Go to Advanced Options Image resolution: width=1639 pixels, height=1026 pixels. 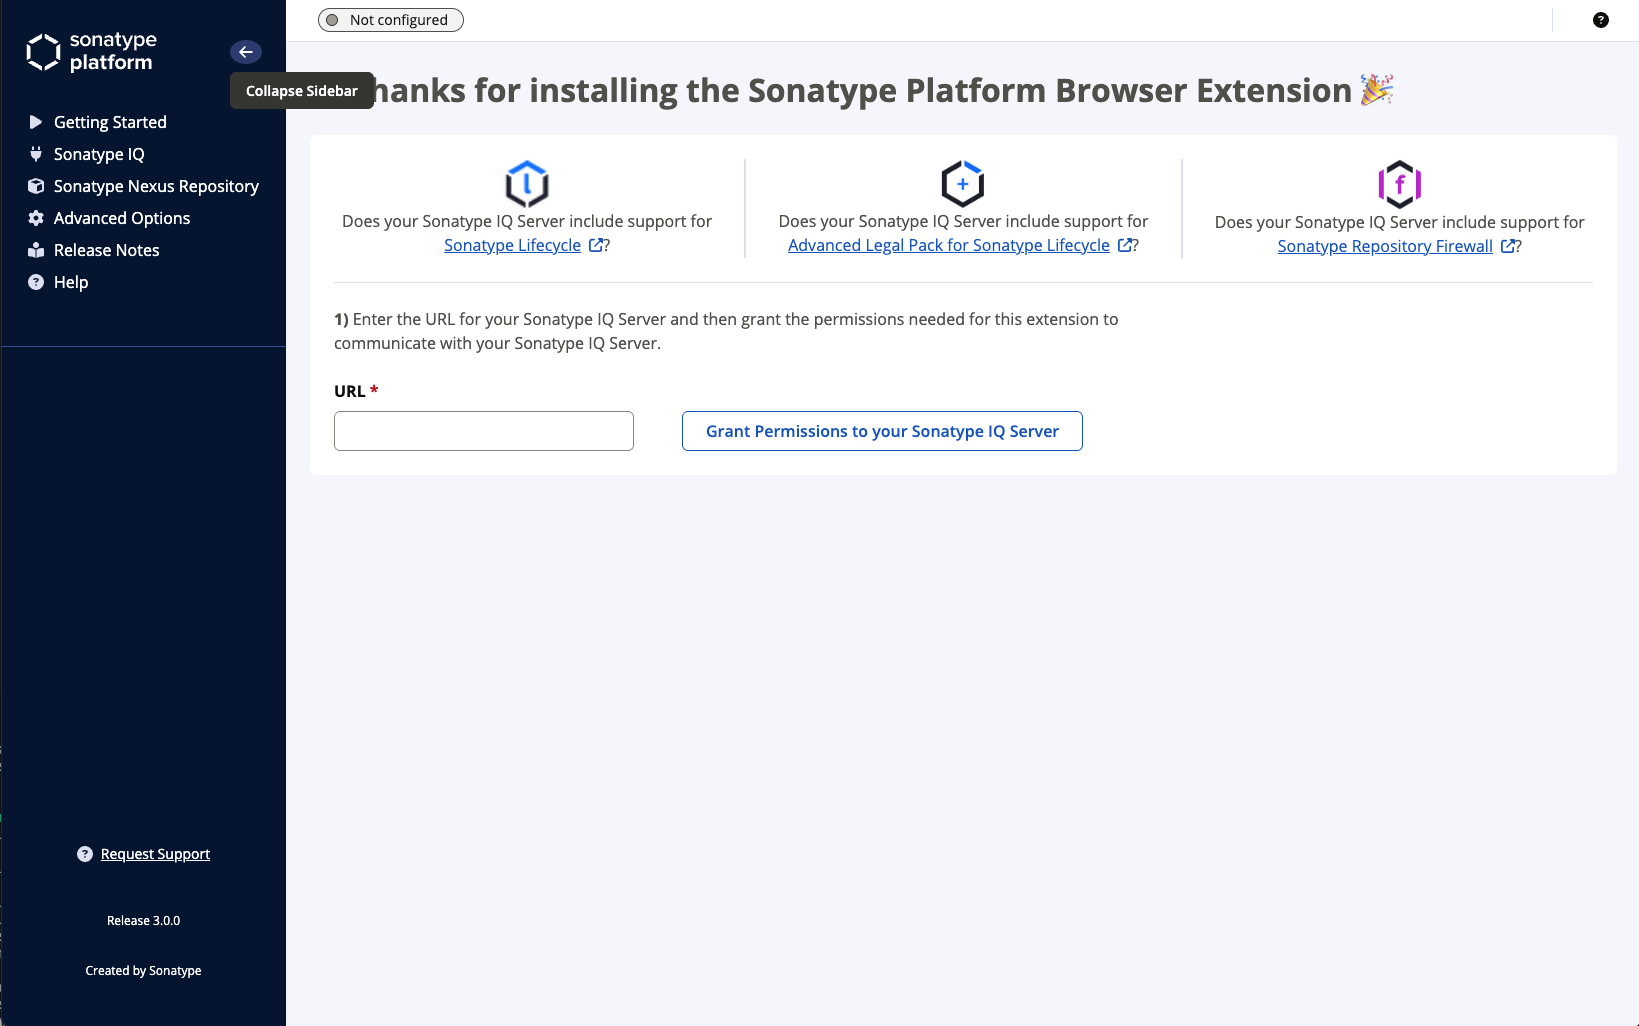tap(122, 218)
